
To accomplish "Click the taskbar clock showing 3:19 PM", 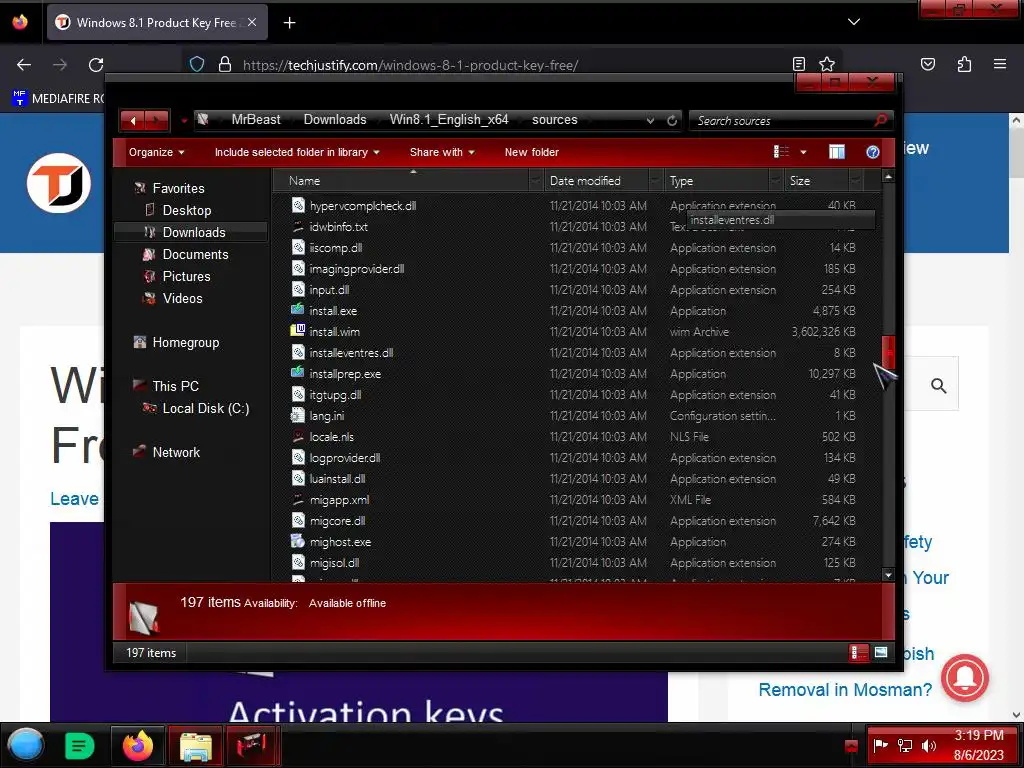I will (x=978, y=745).
